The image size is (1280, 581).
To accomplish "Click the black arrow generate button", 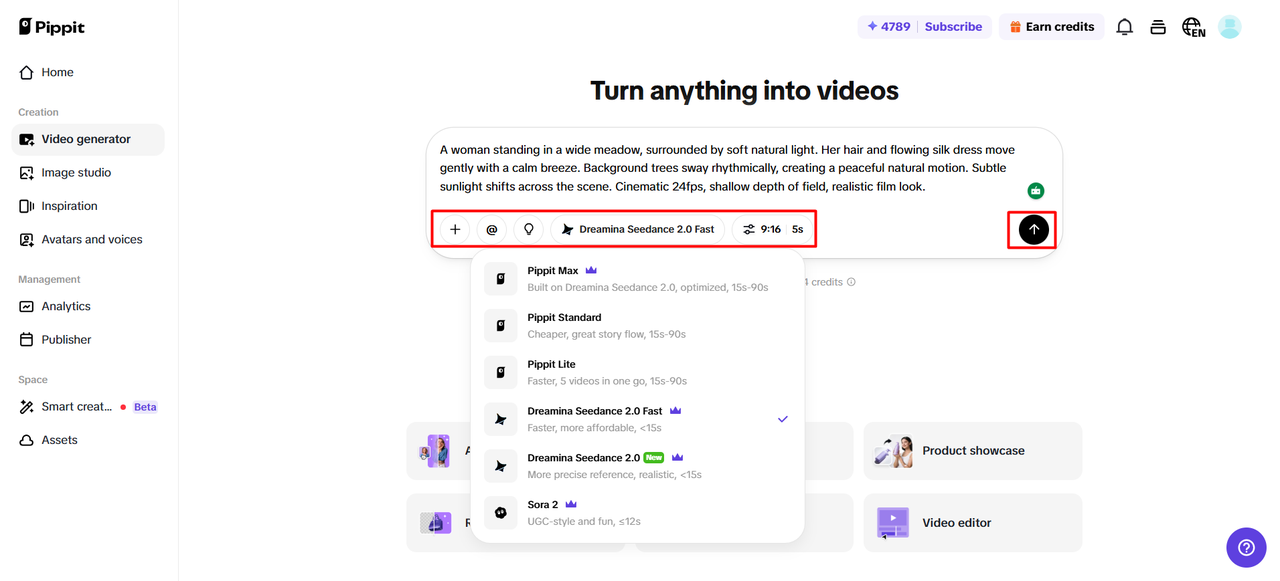I will 1034,229.
